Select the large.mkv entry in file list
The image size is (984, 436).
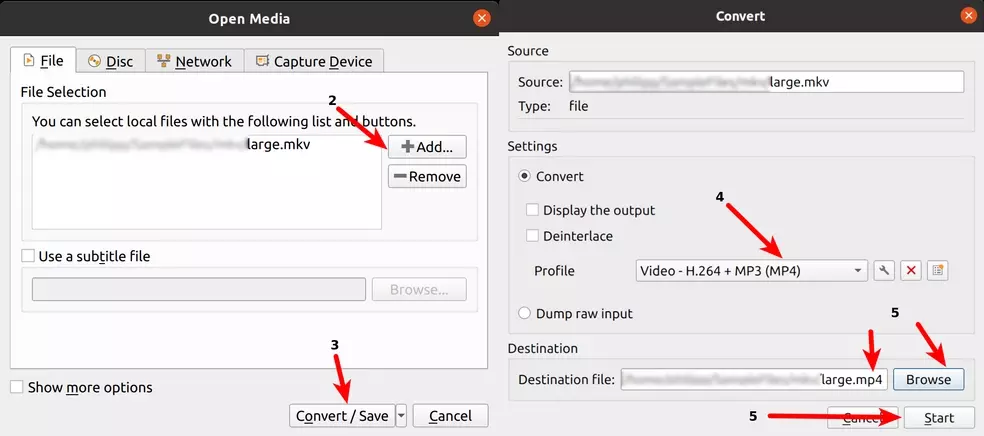206,144
